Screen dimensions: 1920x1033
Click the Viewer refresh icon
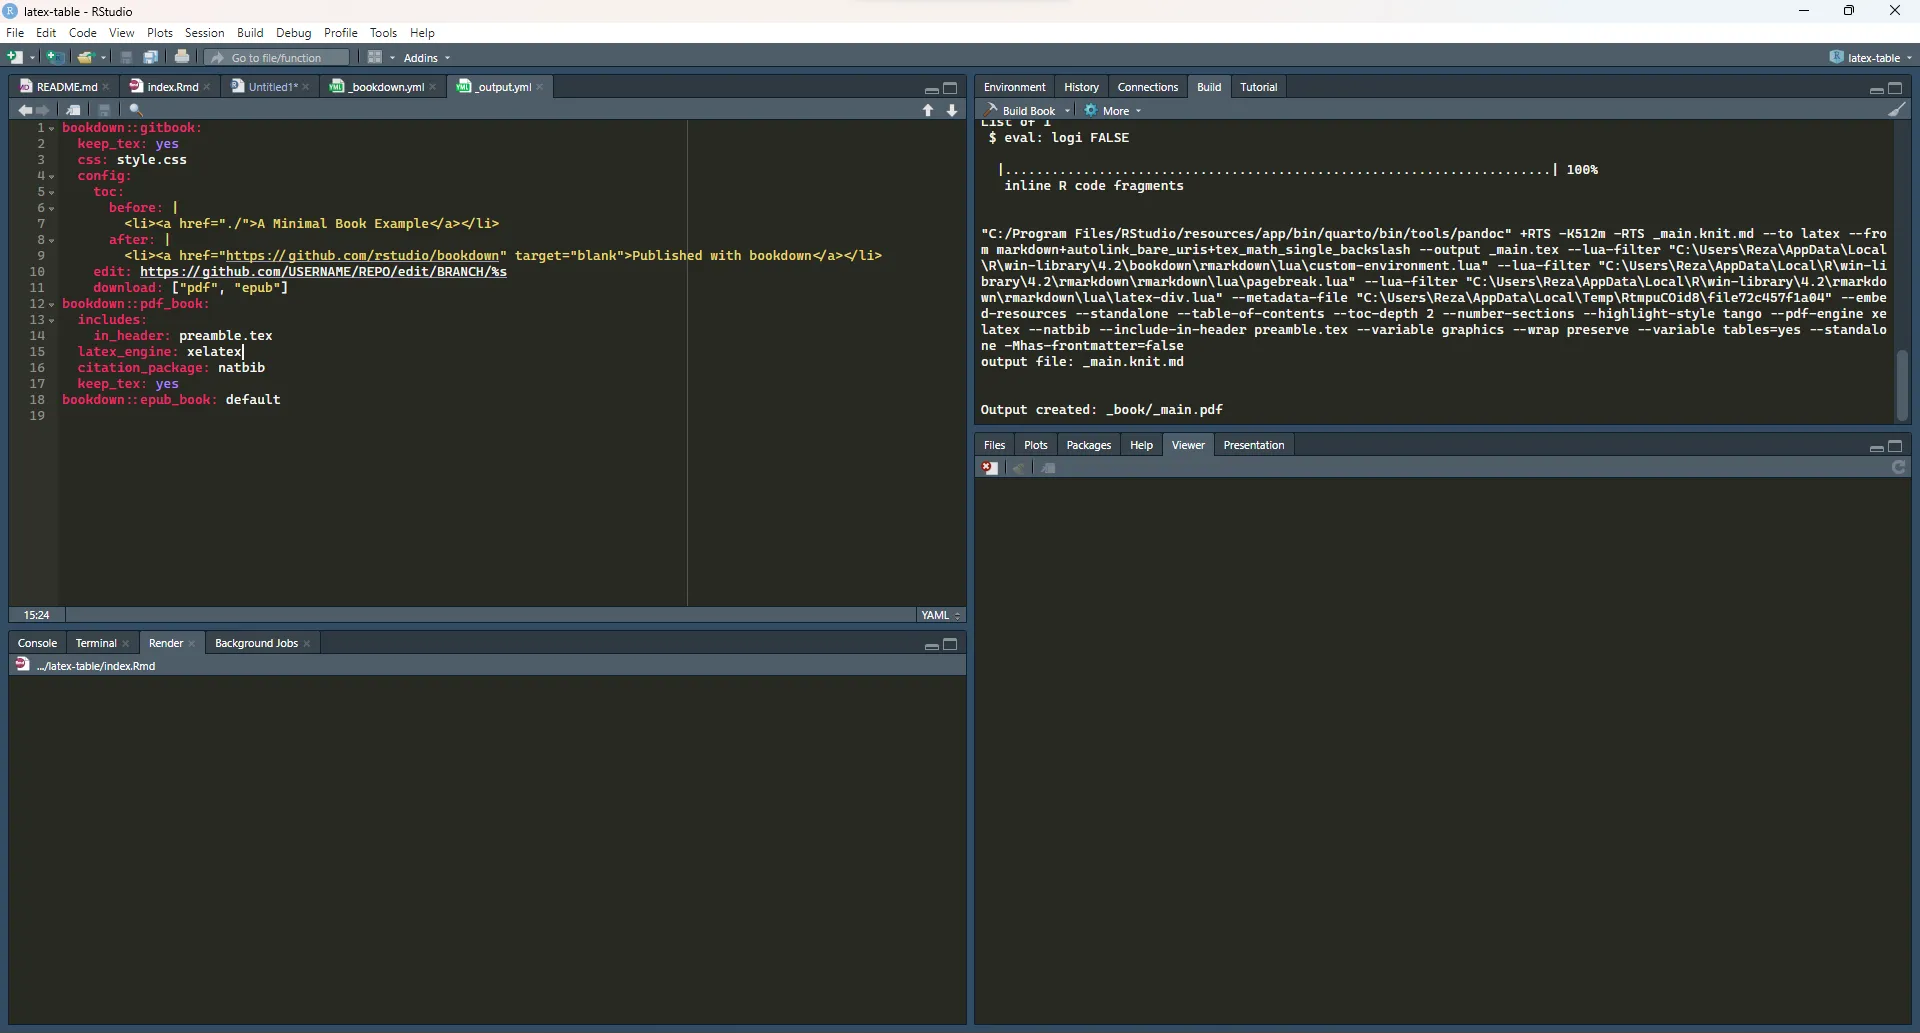point(1899,468)
